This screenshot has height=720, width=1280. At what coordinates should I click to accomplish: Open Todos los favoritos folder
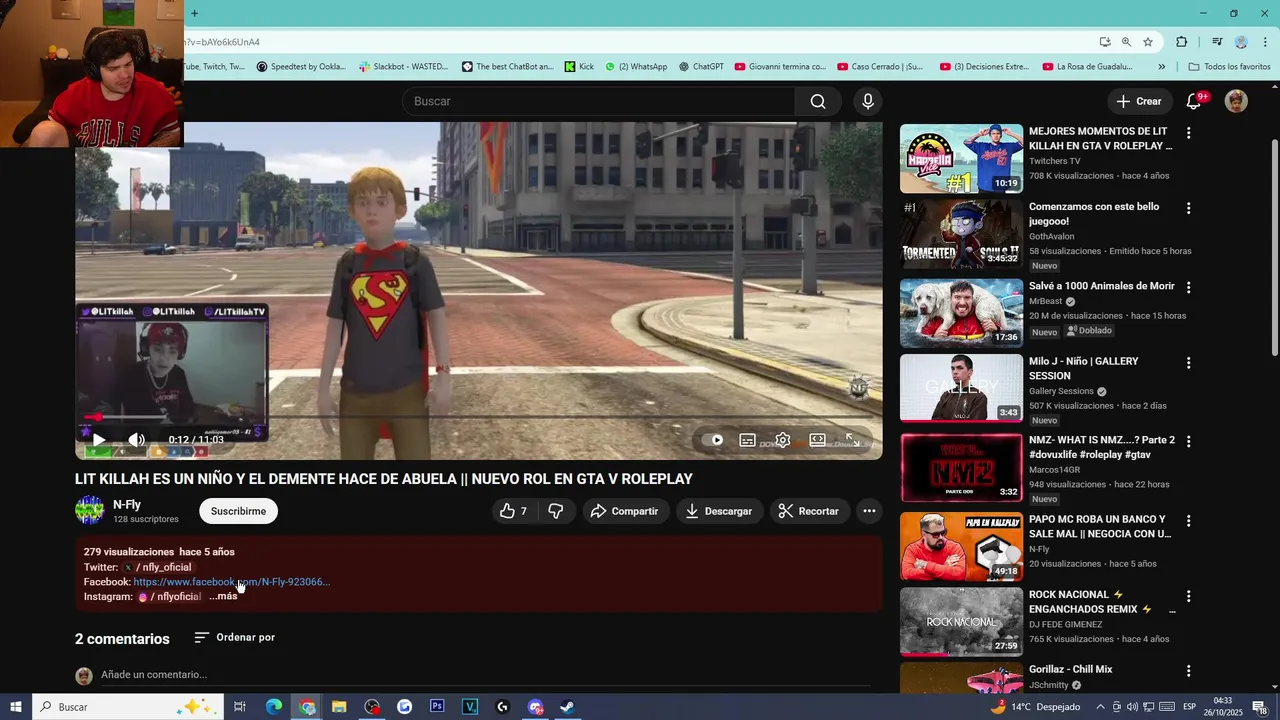1229,67
